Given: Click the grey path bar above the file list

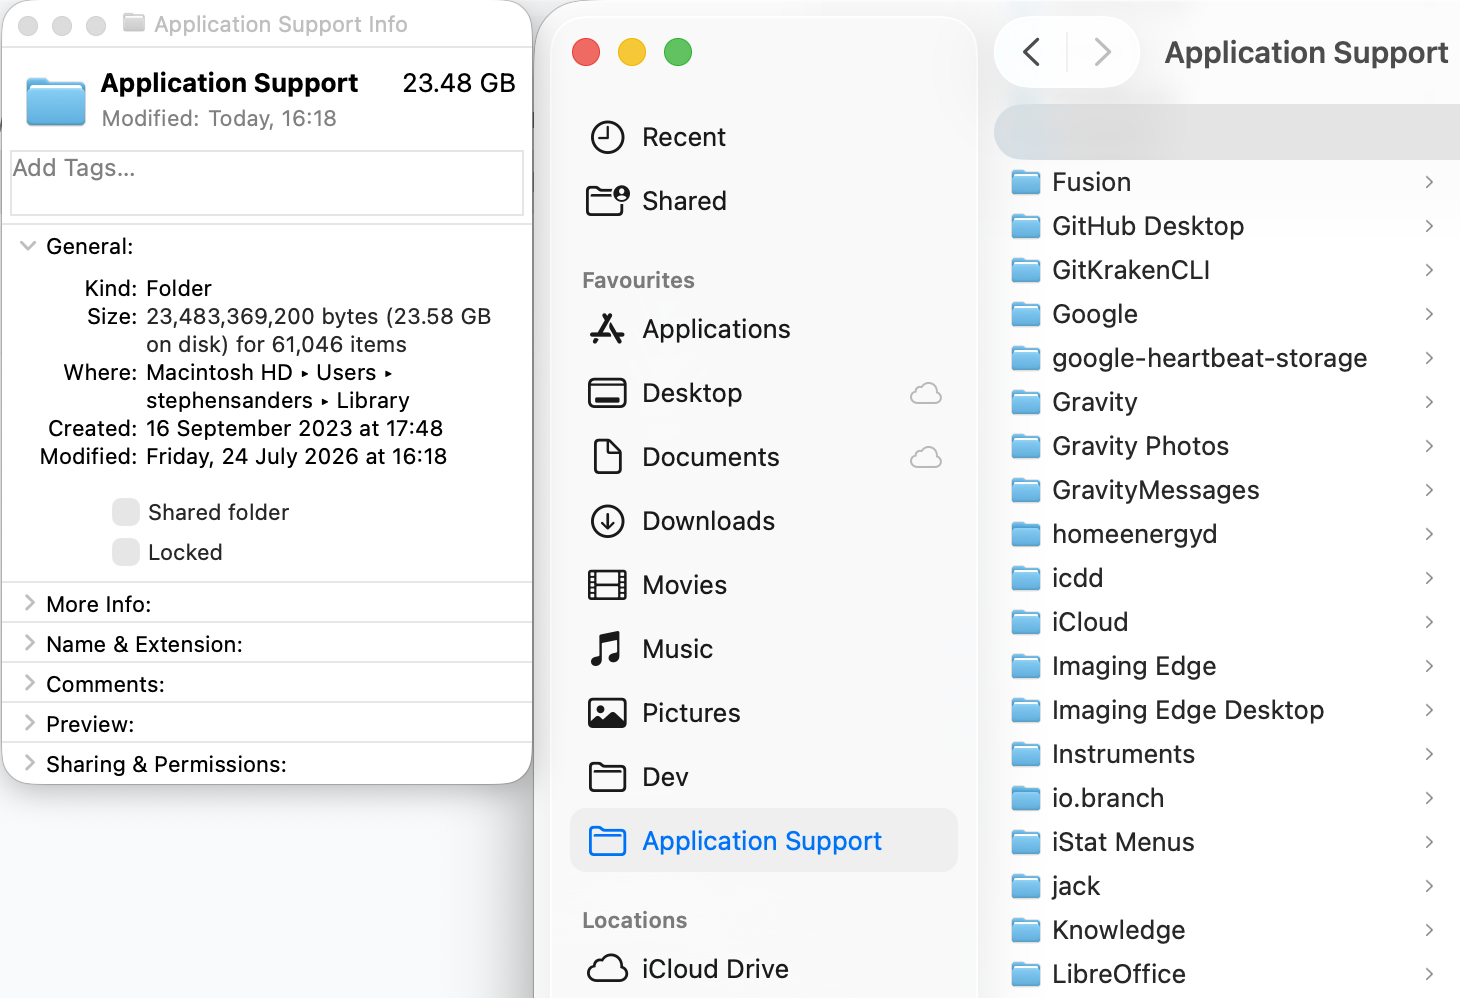Looking at the screenshot, I should click(1227, 131).
